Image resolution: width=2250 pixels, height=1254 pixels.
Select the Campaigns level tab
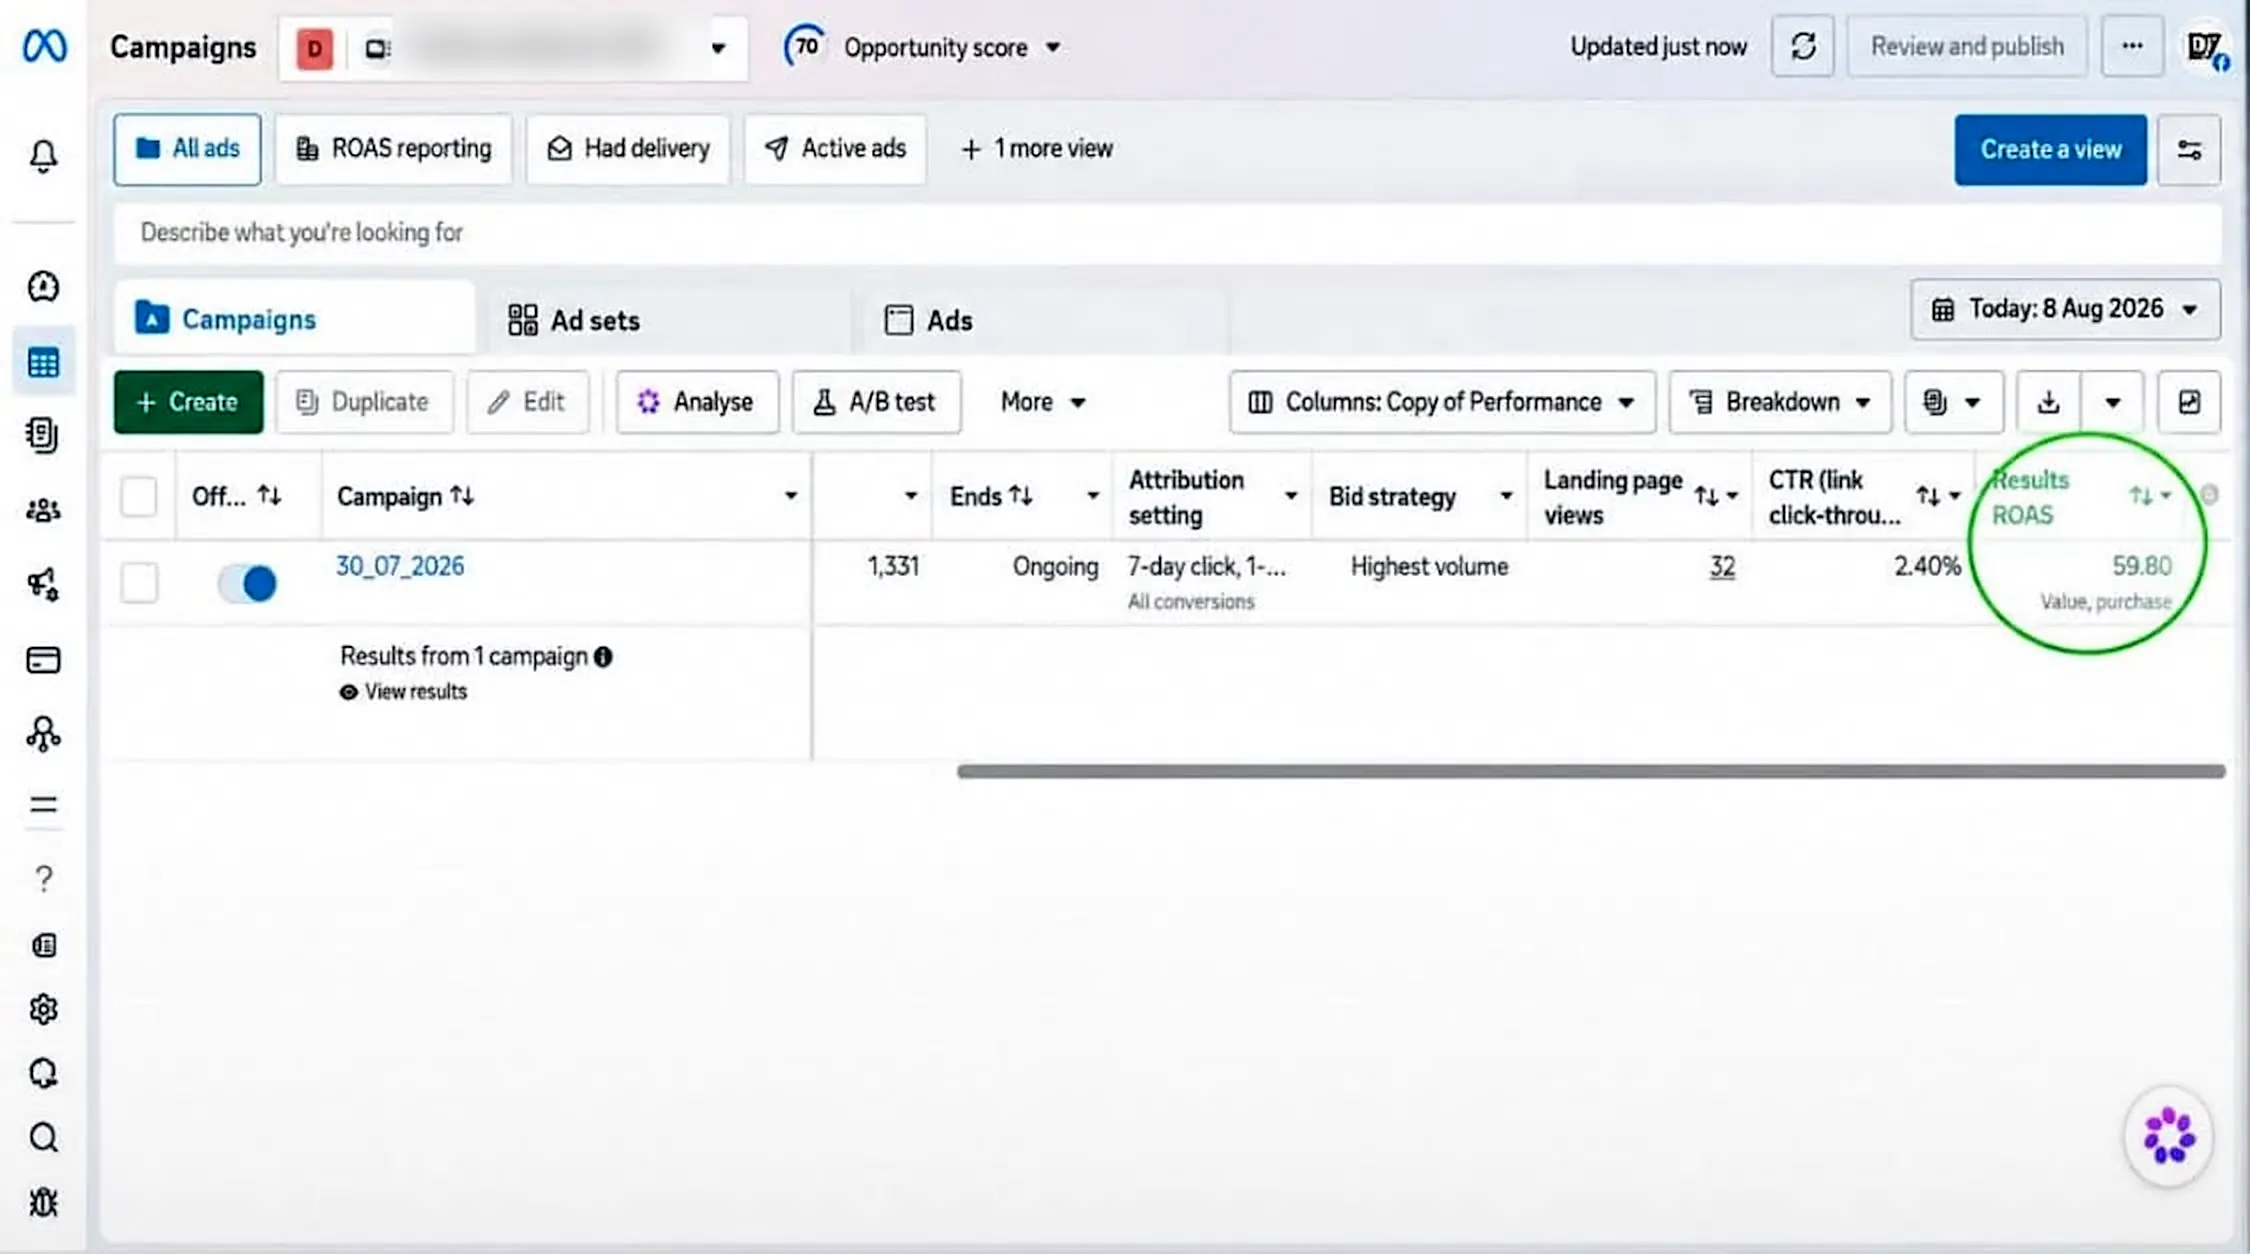pyautogui.click(x=293, y=319)
